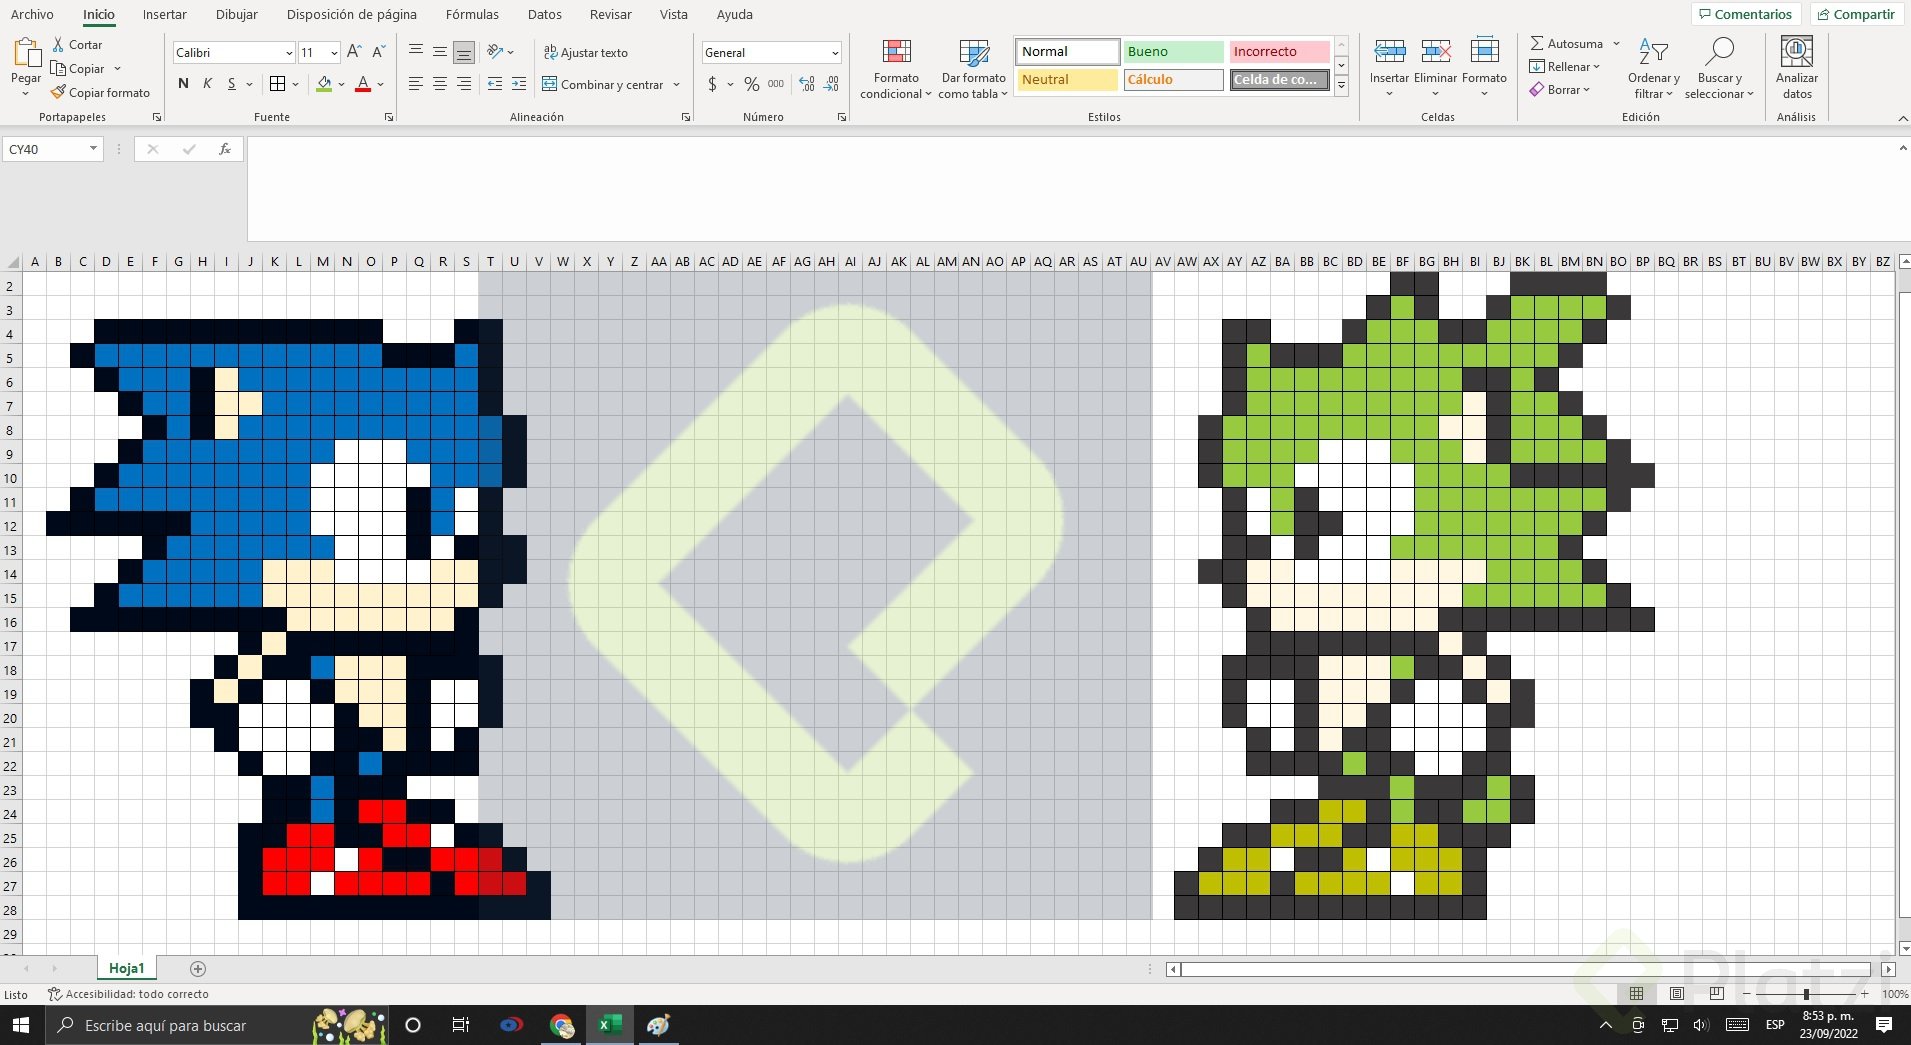This screenshot has height=1045, width=1911.
Task: Click text orientation icon
Action: pos(495,51)
